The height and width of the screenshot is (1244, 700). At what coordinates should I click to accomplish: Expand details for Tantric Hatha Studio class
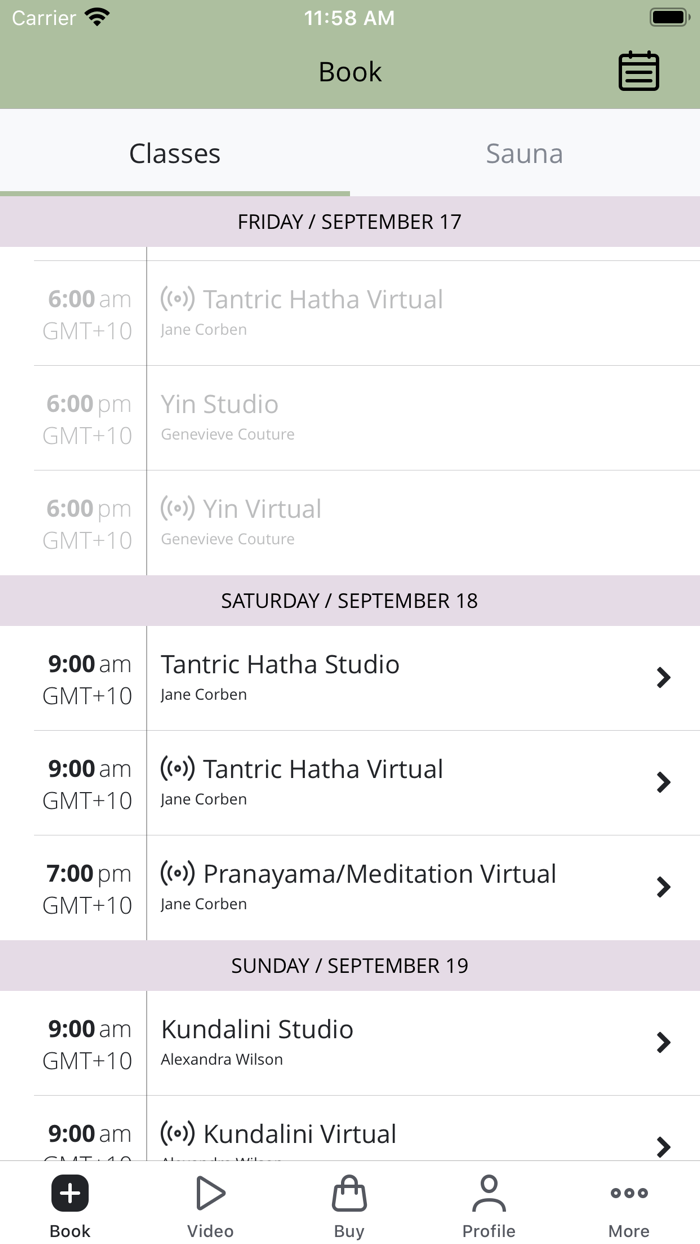click(663, 678)
